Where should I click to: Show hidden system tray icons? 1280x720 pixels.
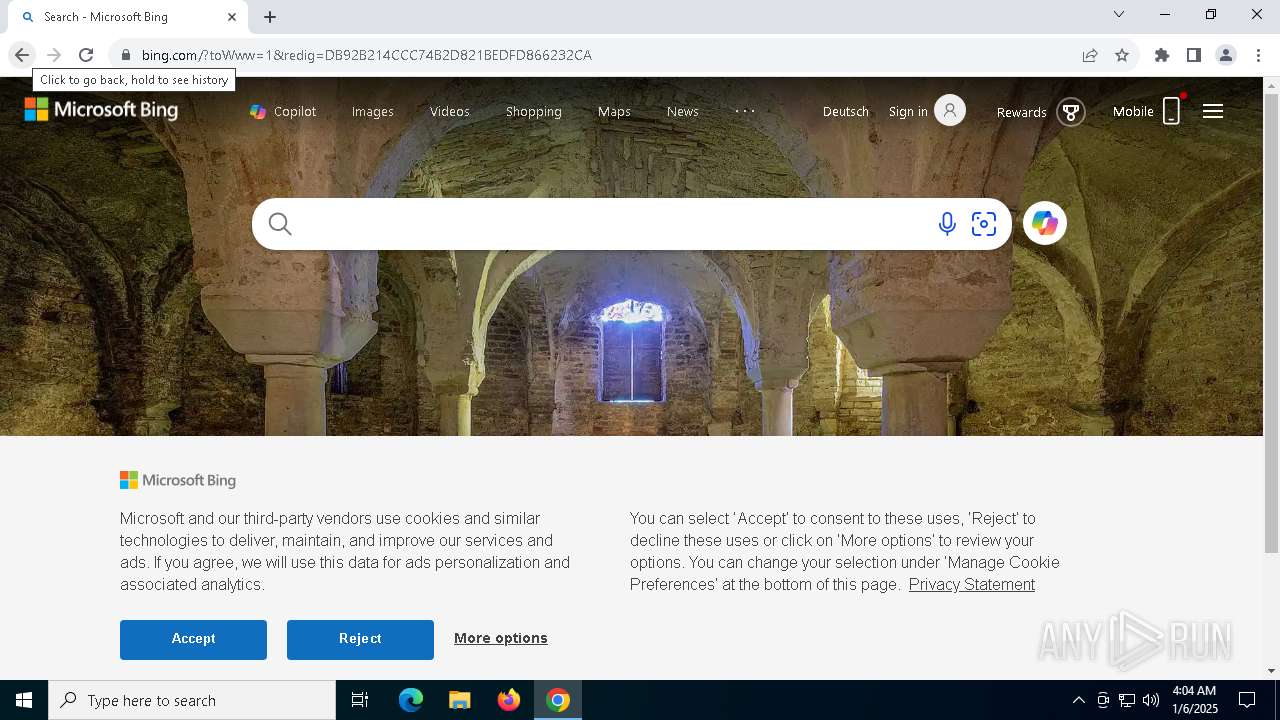point(1078,700)
